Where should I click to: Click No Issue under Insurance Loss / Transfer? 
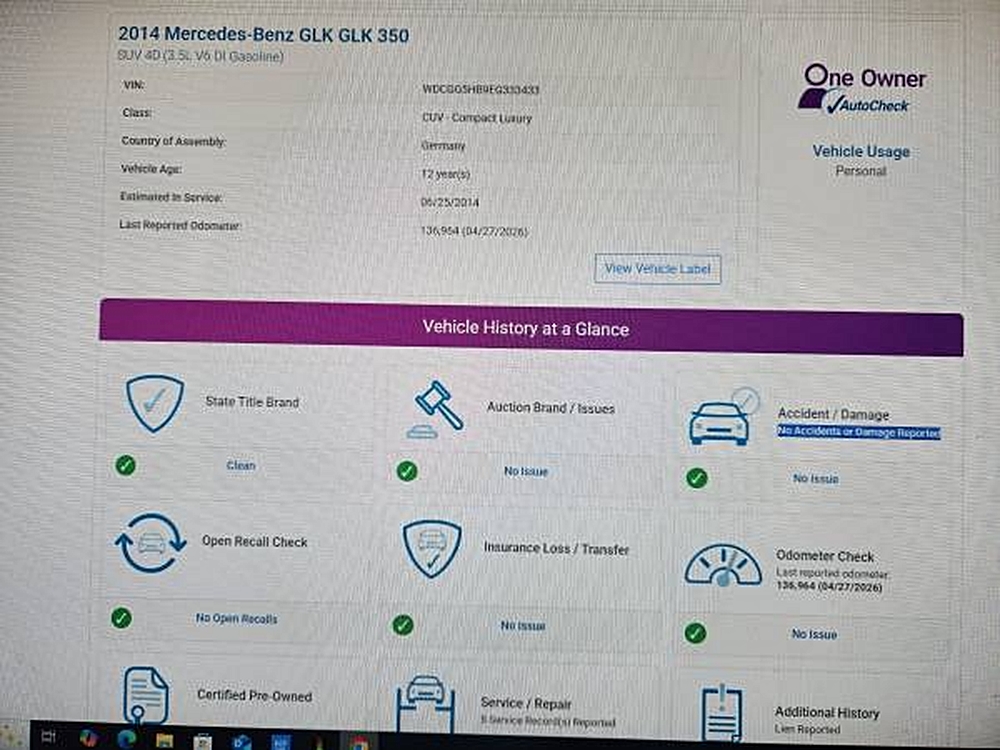tap(523, 626)
